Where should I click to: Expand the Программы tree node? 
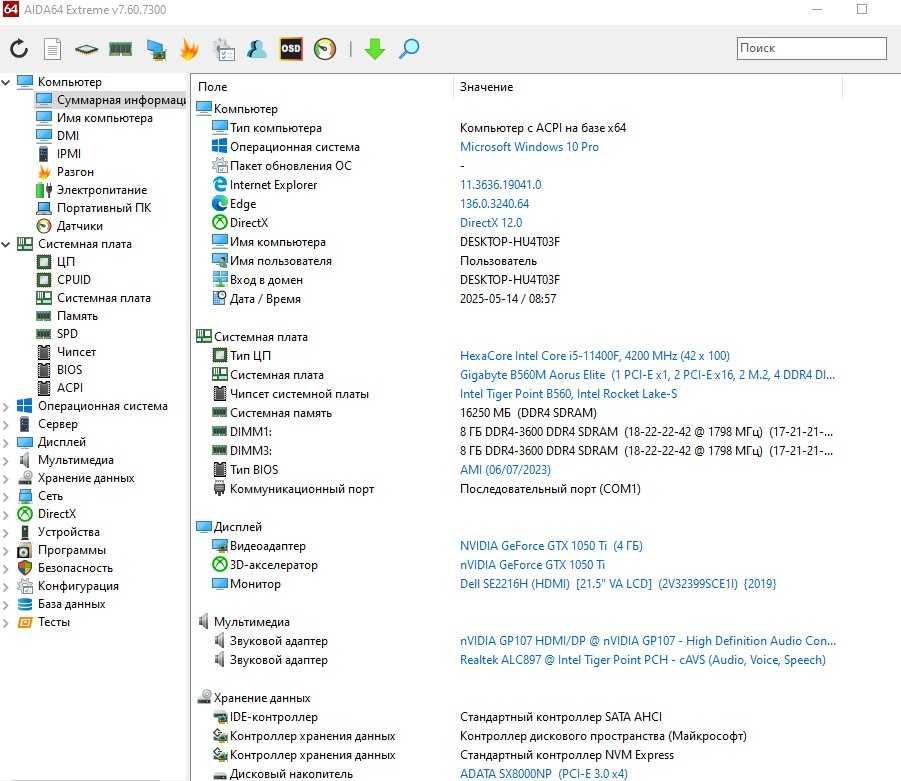point(6,551)
